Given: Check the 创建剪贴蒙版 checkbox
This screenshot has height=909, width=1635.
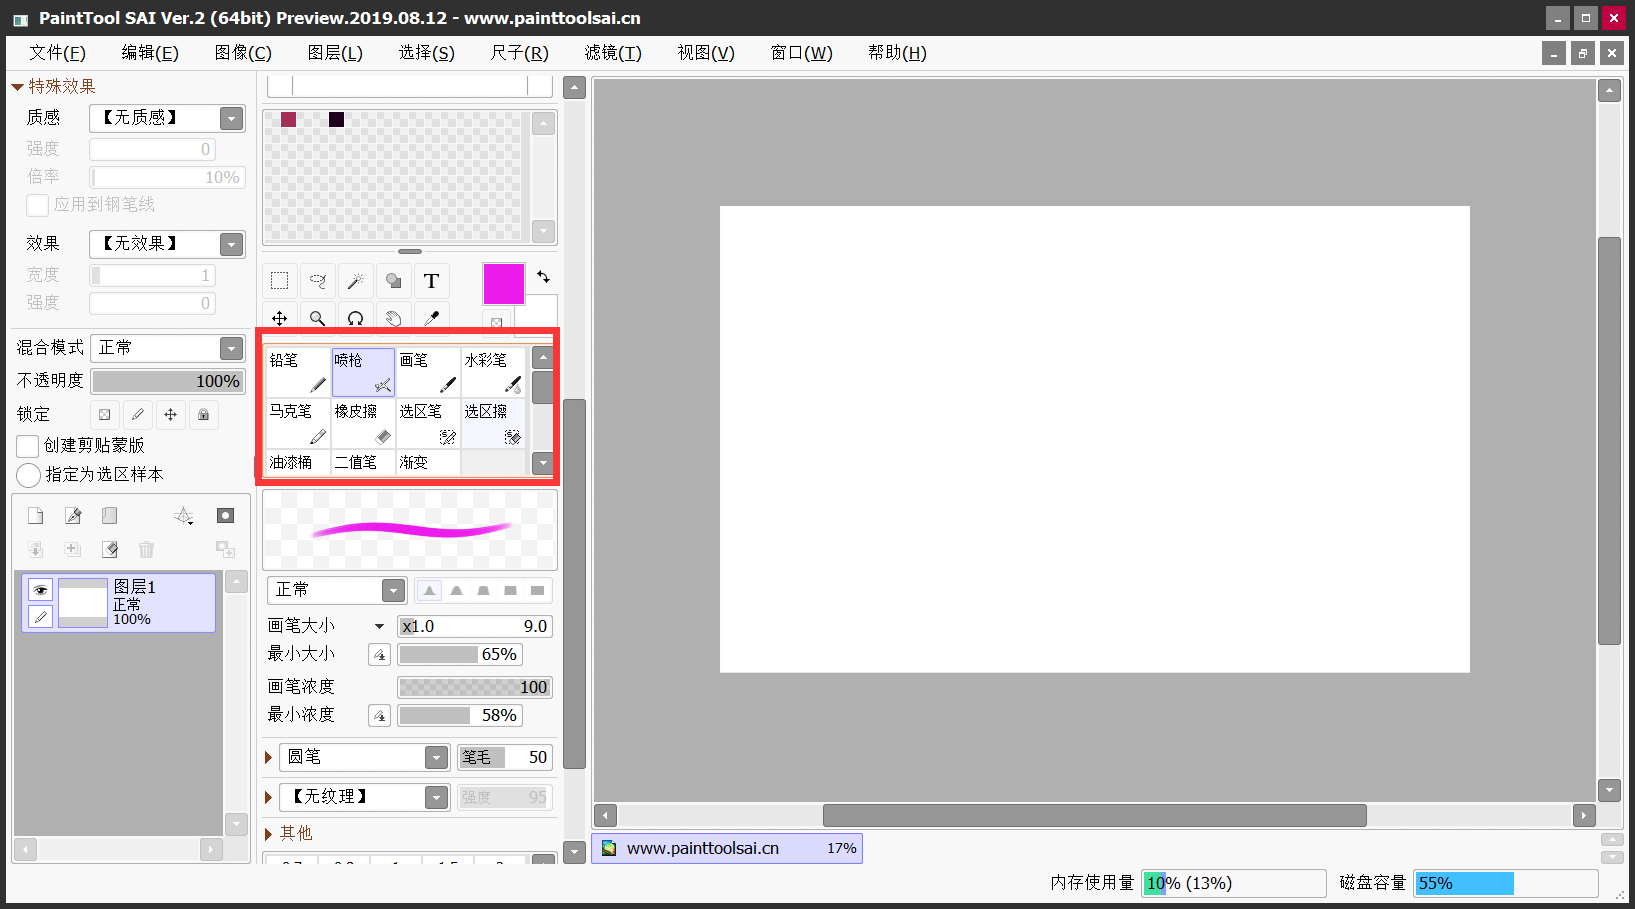Looking at the screenshot, I should (x=28, y=446).
